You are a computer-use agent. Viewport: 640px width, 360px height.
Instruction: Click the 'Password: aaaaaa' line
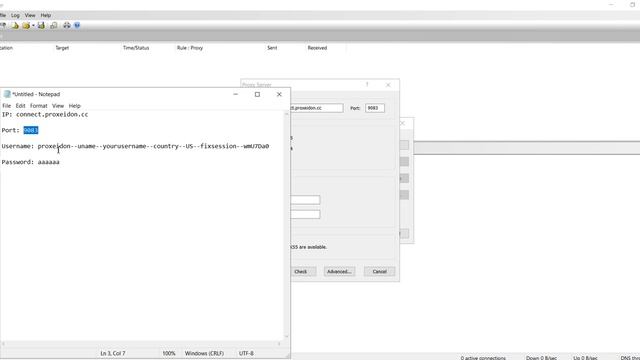coord(31,162)
